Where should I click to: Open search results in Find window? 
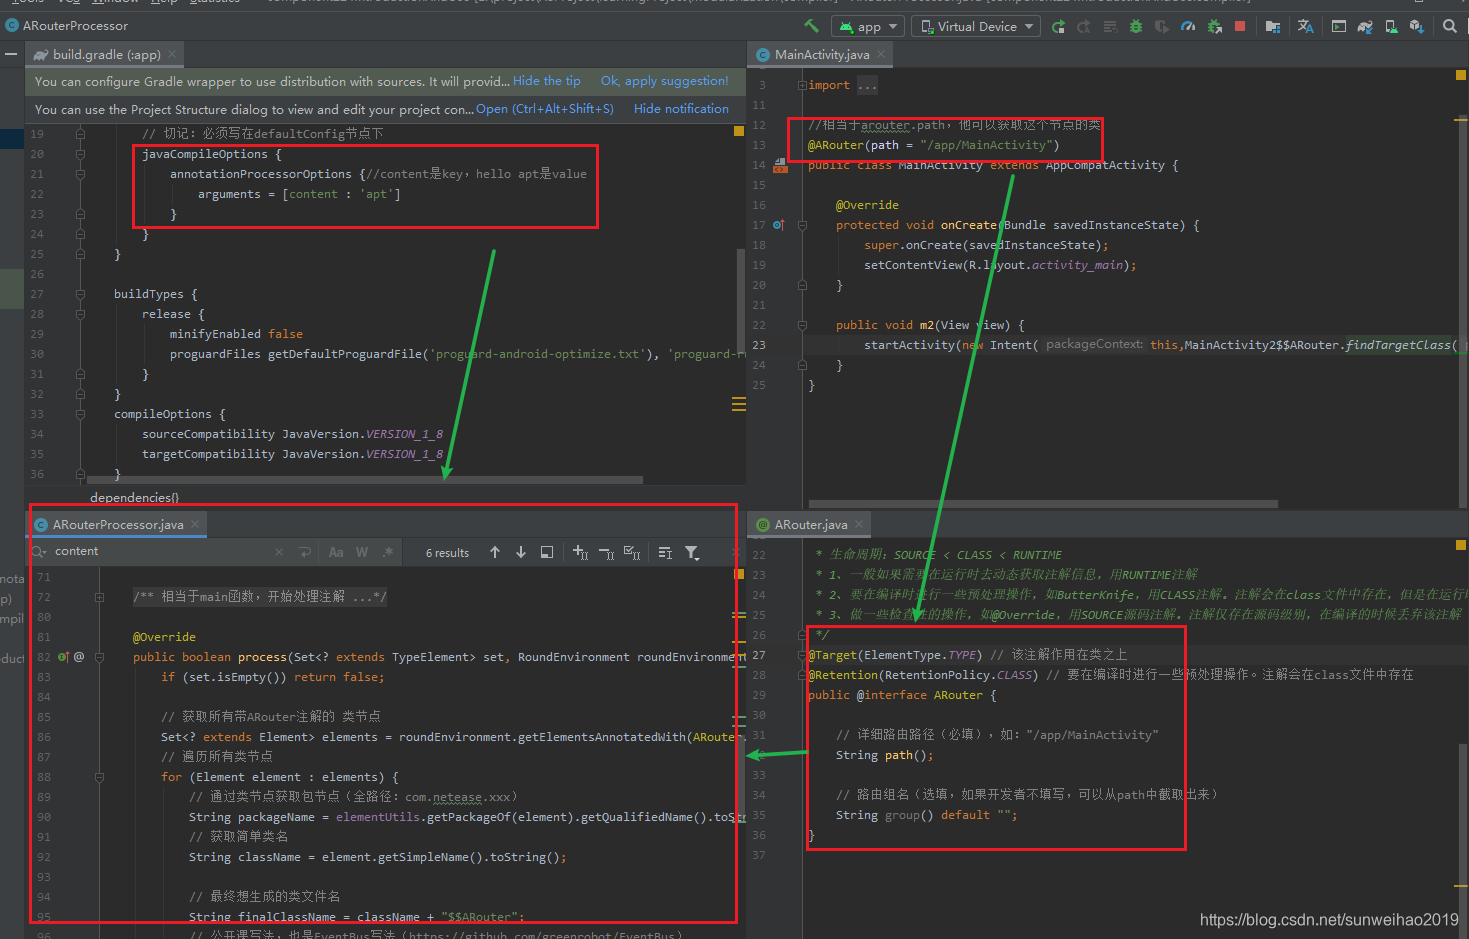click(547, 552)
